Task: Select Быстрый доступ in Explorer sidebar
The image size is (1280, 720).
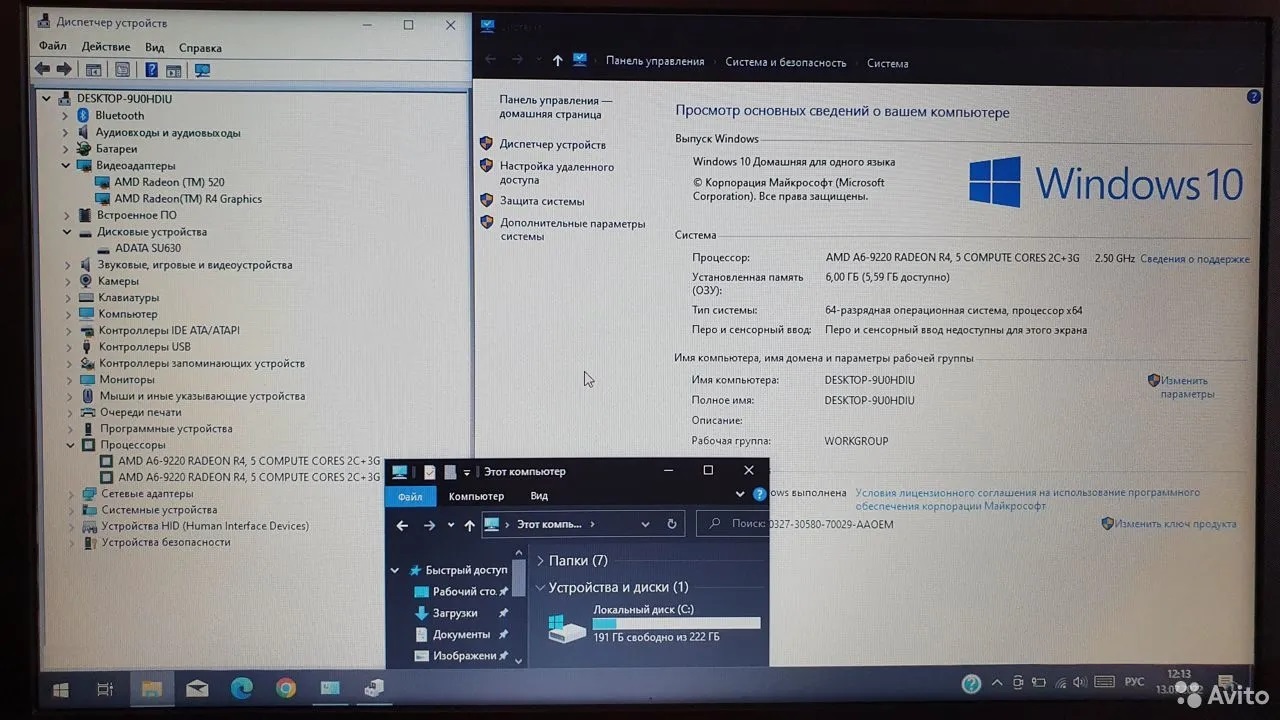Action: pos(466,570)
